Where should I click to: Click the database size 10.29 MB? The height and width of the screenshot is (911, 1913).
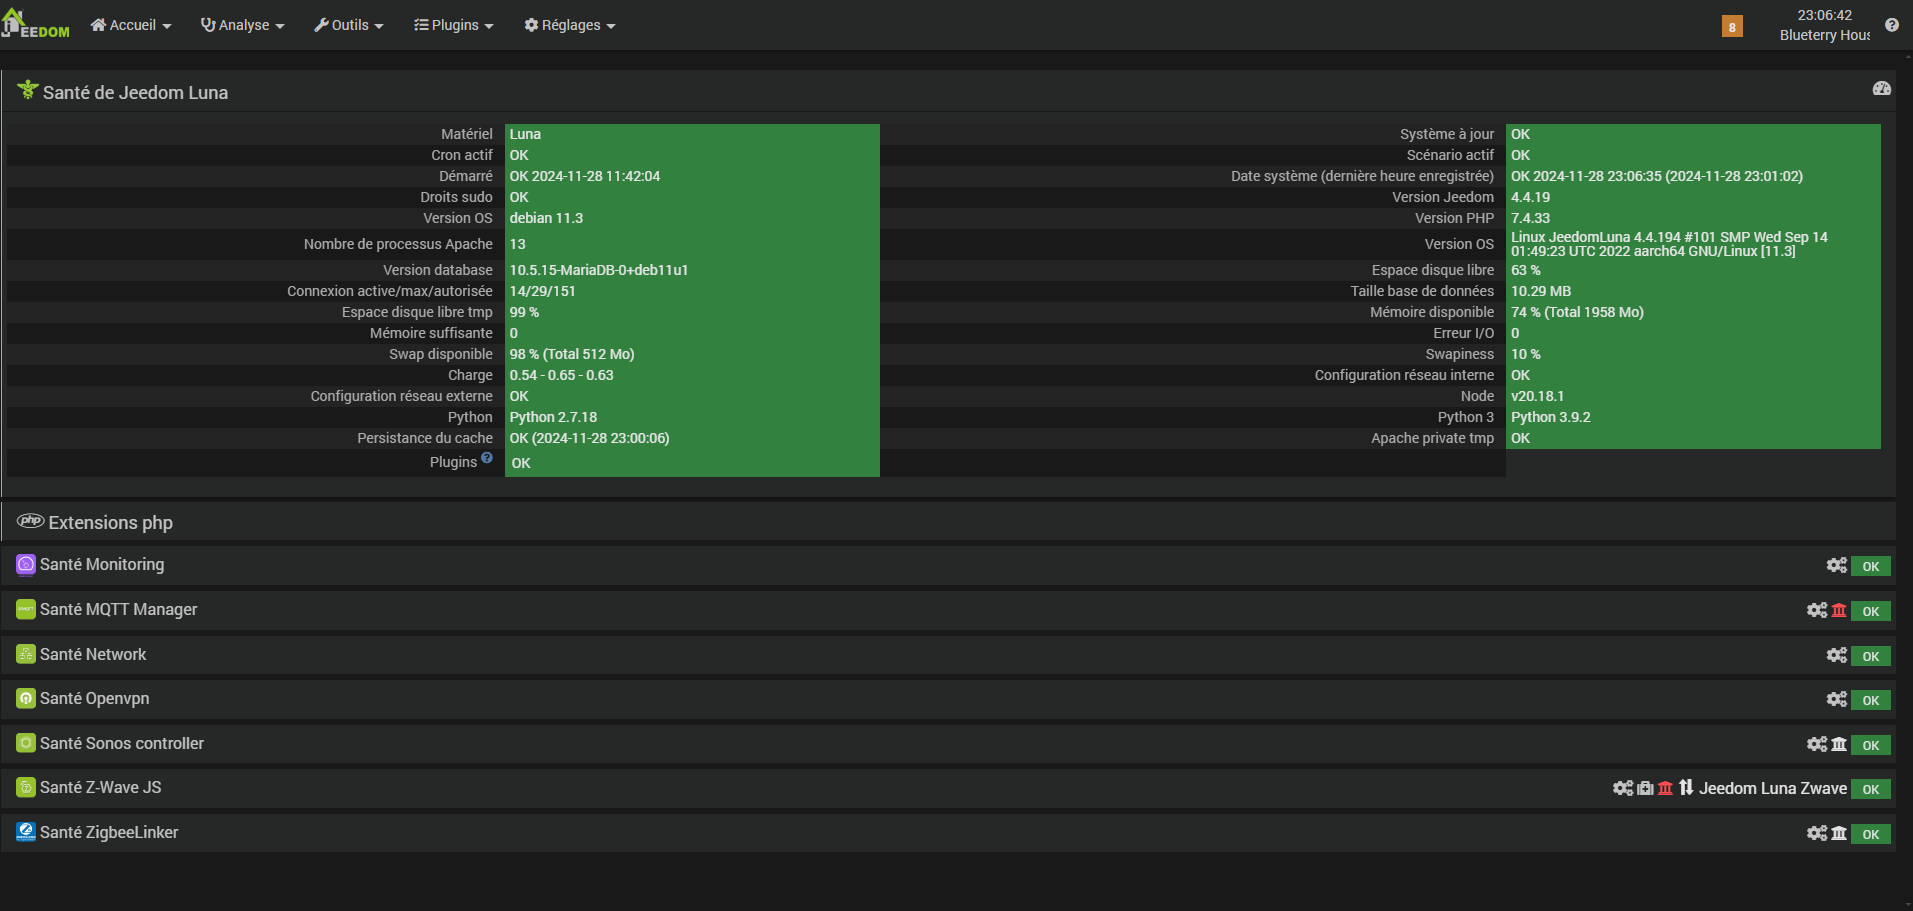coord(1541,291)
